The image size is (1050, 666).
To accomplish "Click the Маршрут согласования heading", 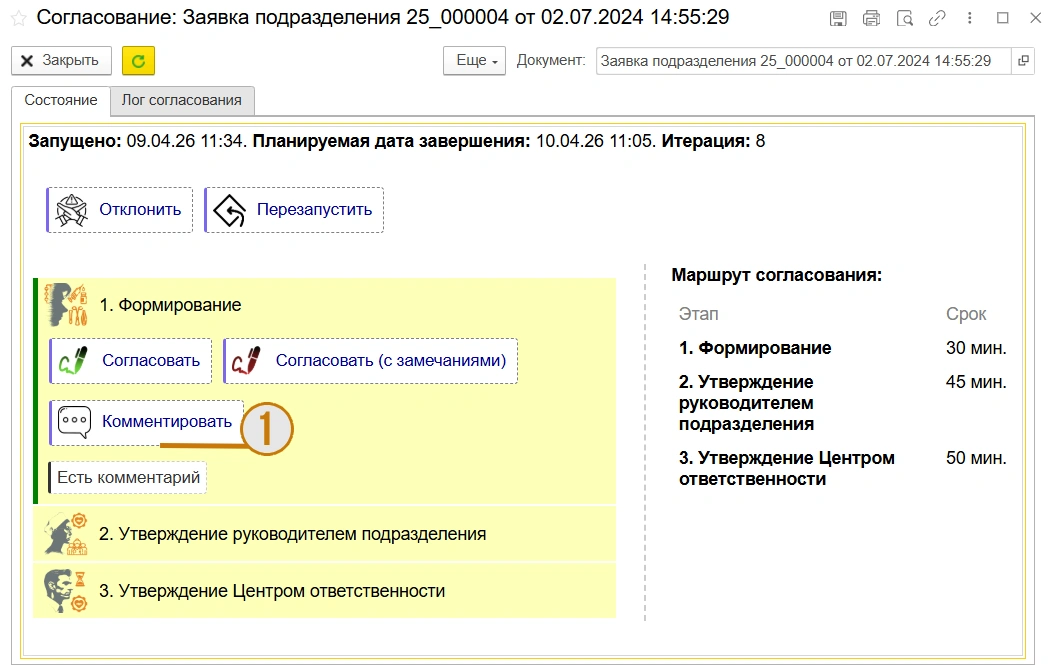I will coord(777,275).
